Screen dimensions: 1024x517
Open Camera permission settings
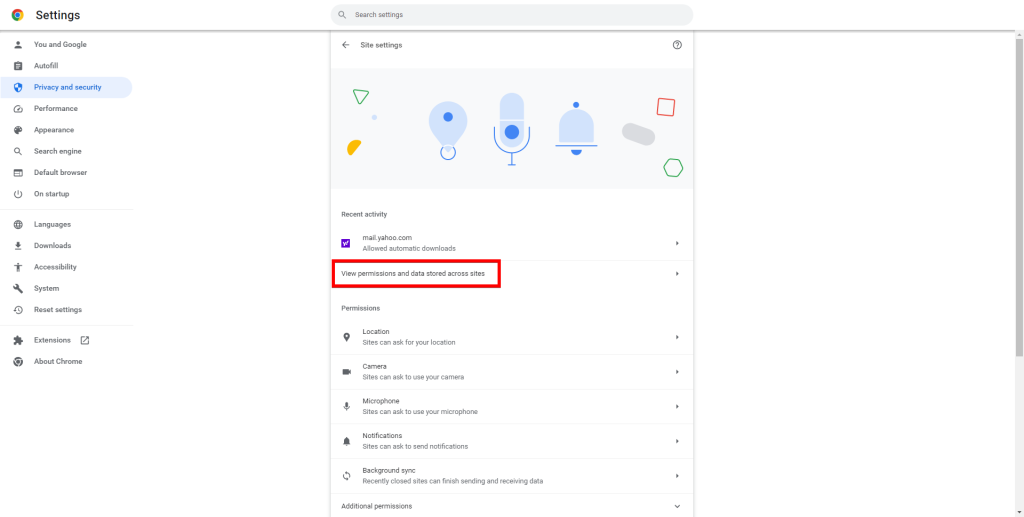[x=512, y=371]
